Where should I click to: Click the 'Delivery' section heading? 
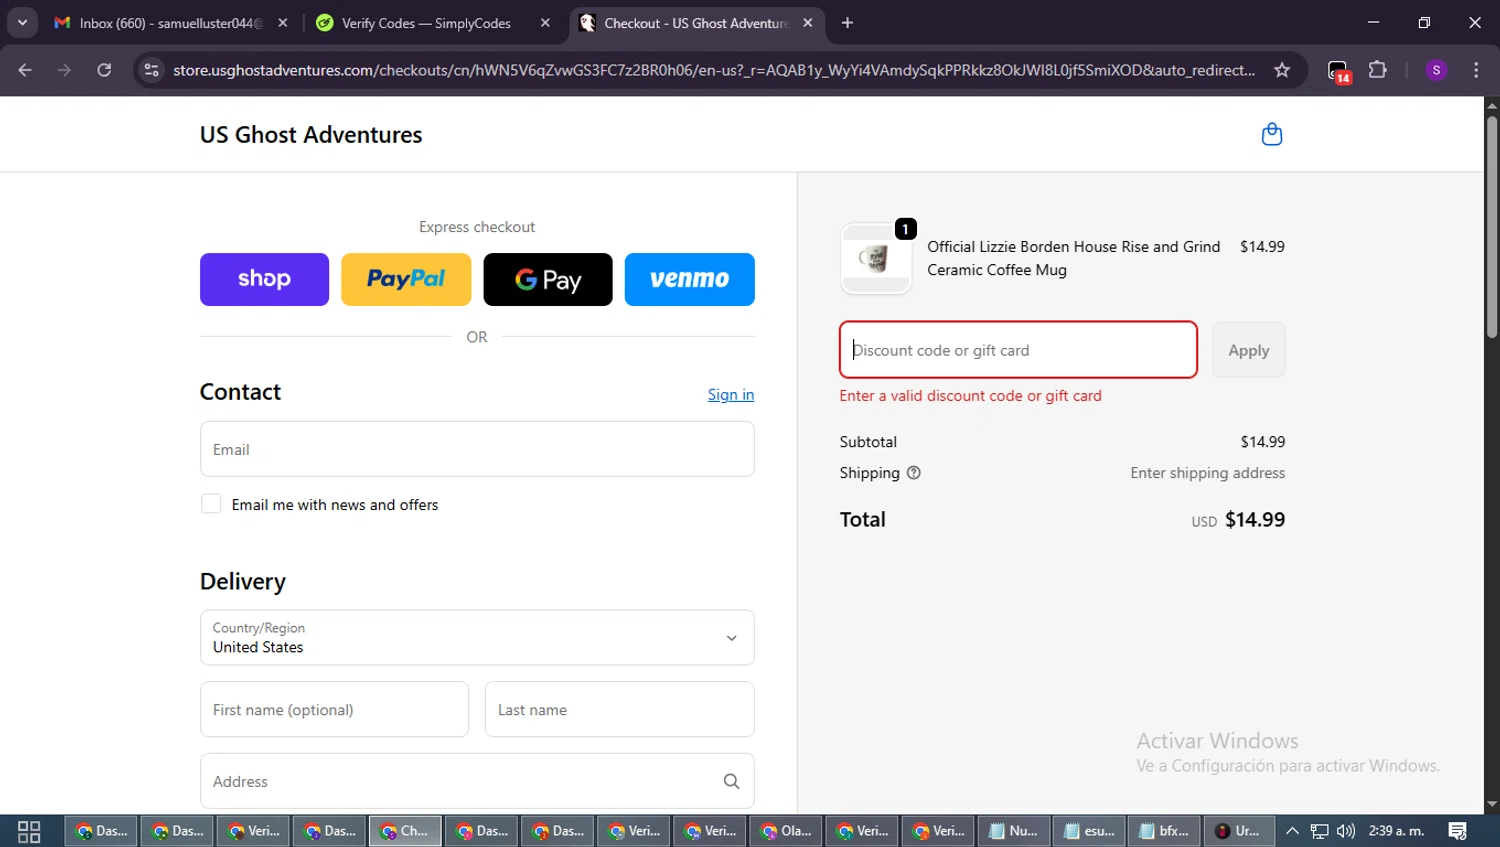[x=243, y=582]
